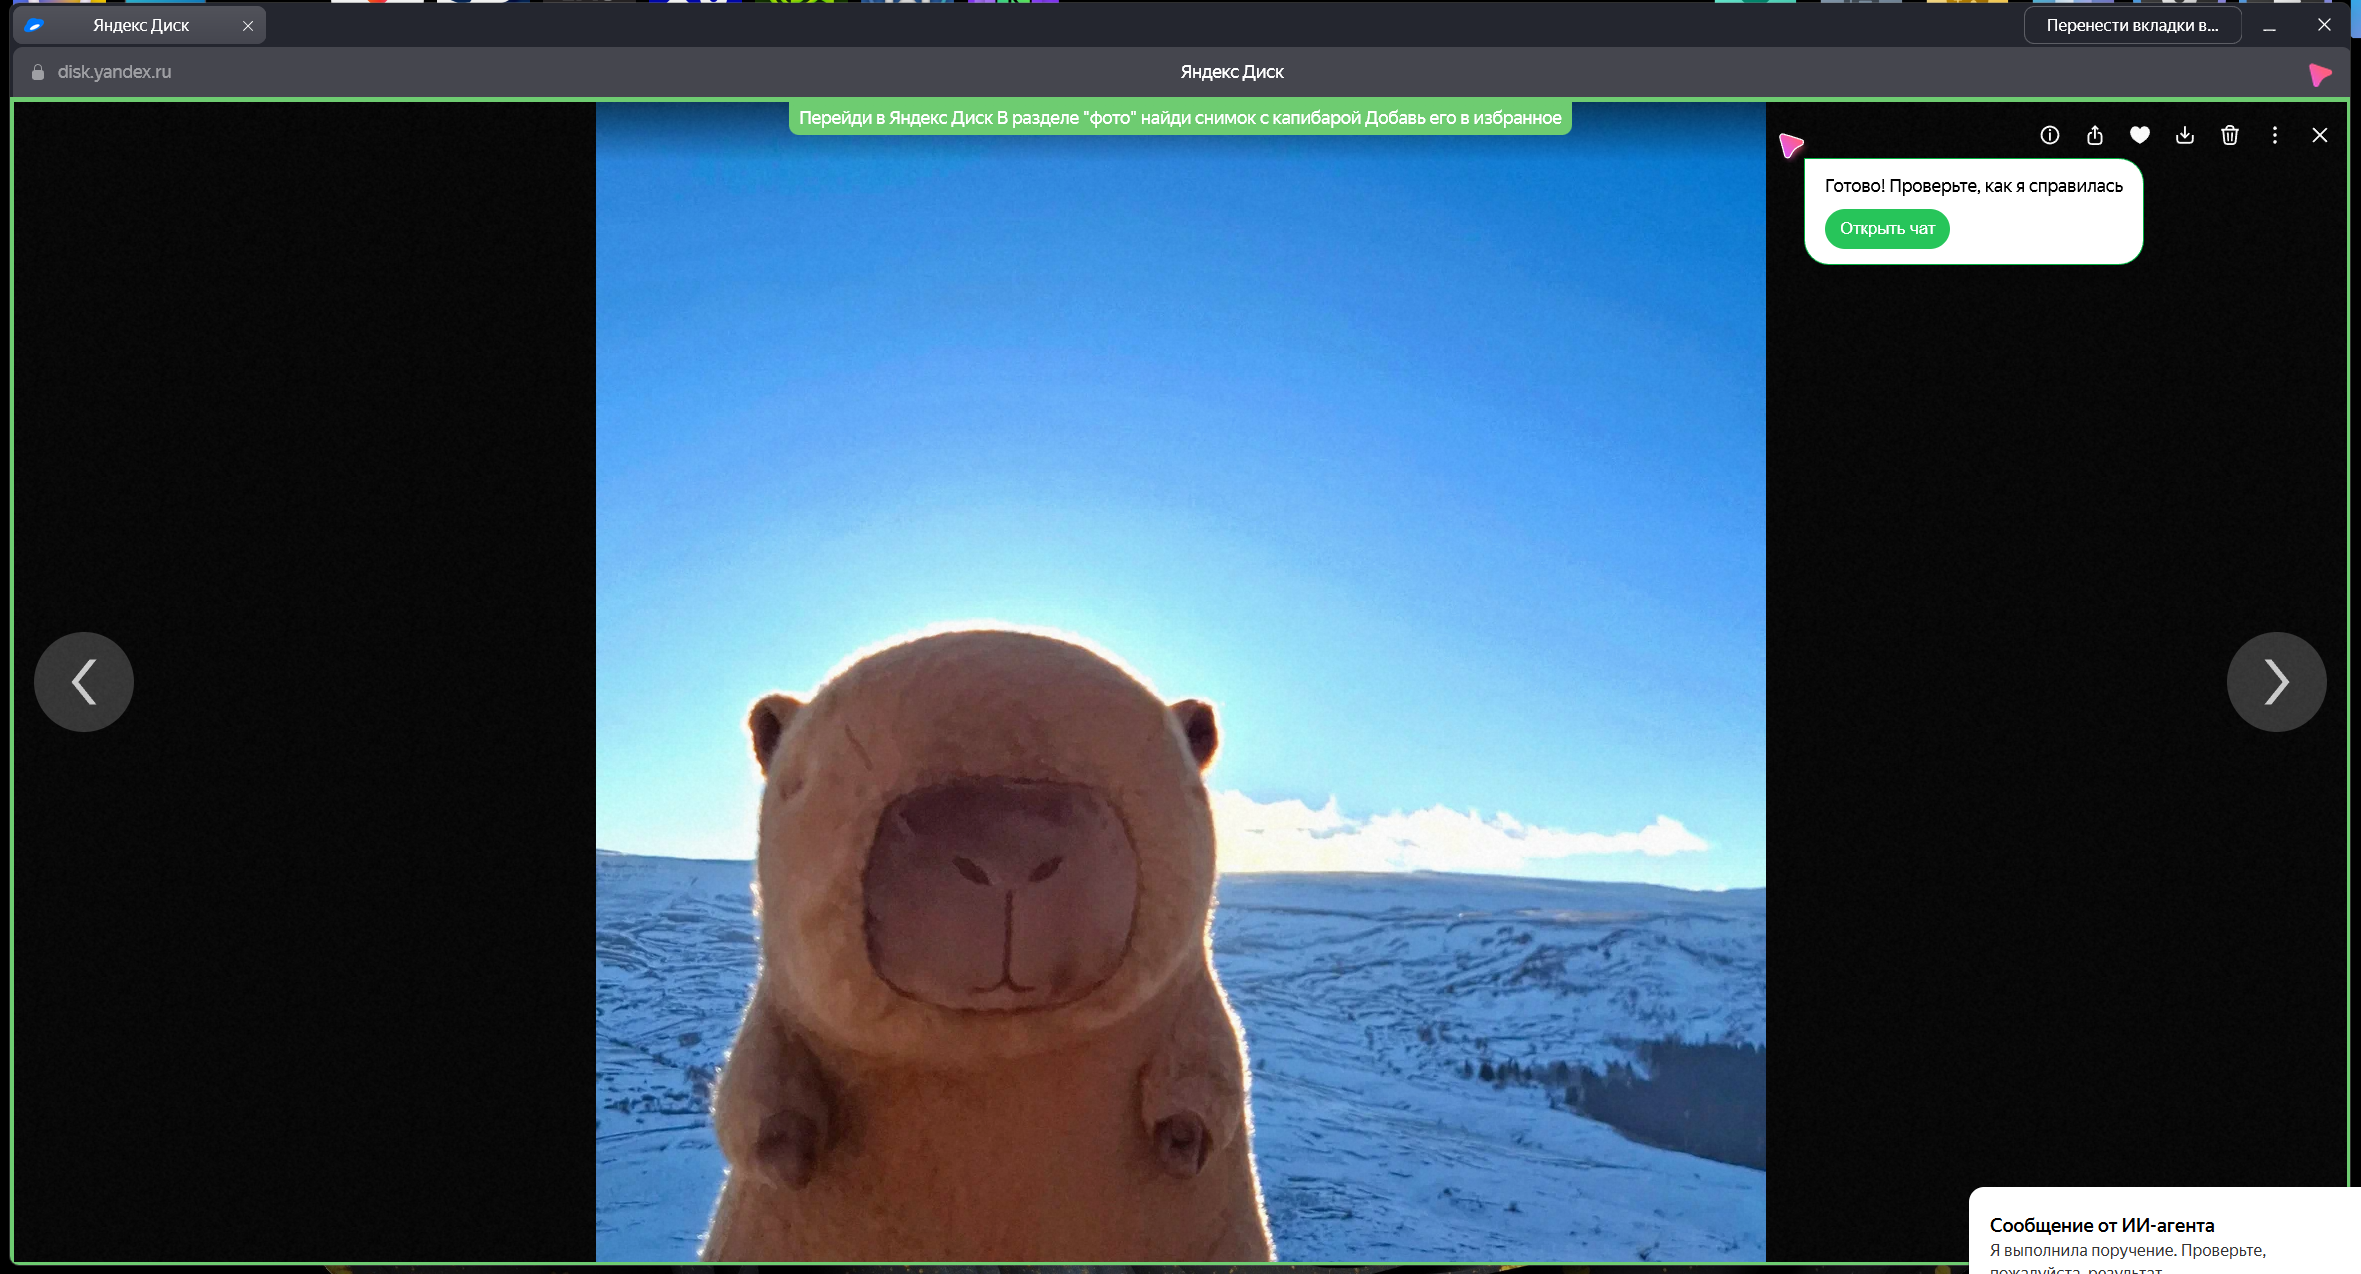2361x1274 pixels.
Task: Minimize the browser window
Action: (x=2269, y=26)
